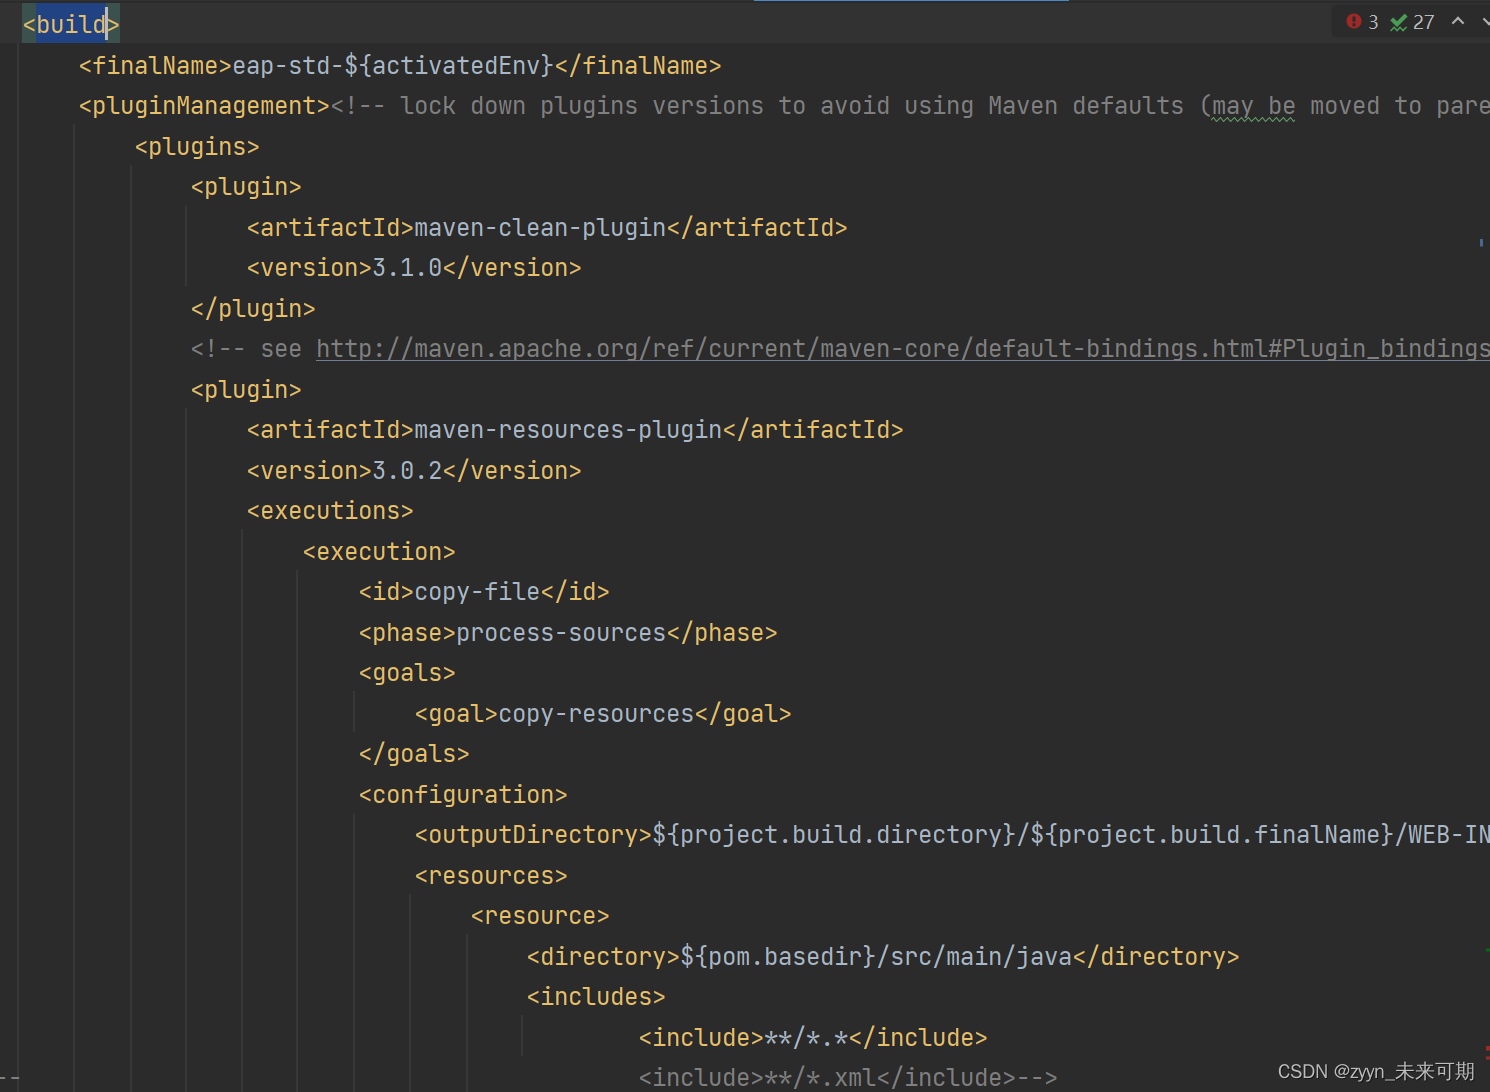Click maven-clean-plugin artifactId line
Viewport: 1490px width, 1092px height.
coord(547,228)
